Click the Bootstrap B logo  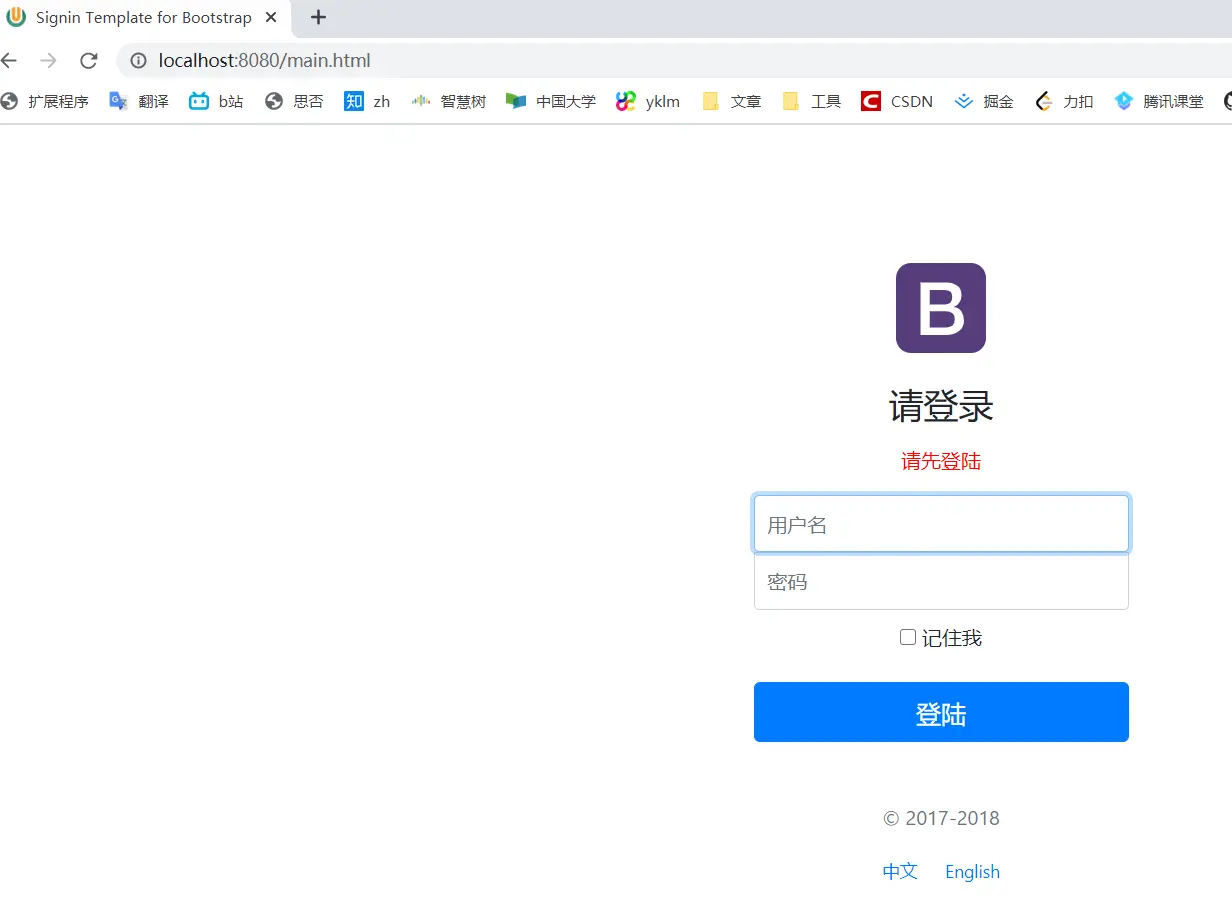pos(941,308)
